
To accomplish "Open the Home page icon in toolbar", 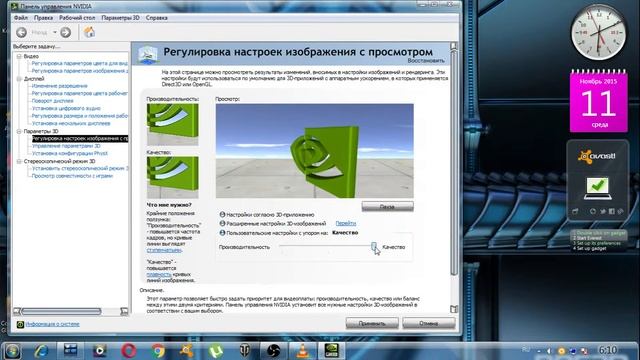I will coord(89,32).
